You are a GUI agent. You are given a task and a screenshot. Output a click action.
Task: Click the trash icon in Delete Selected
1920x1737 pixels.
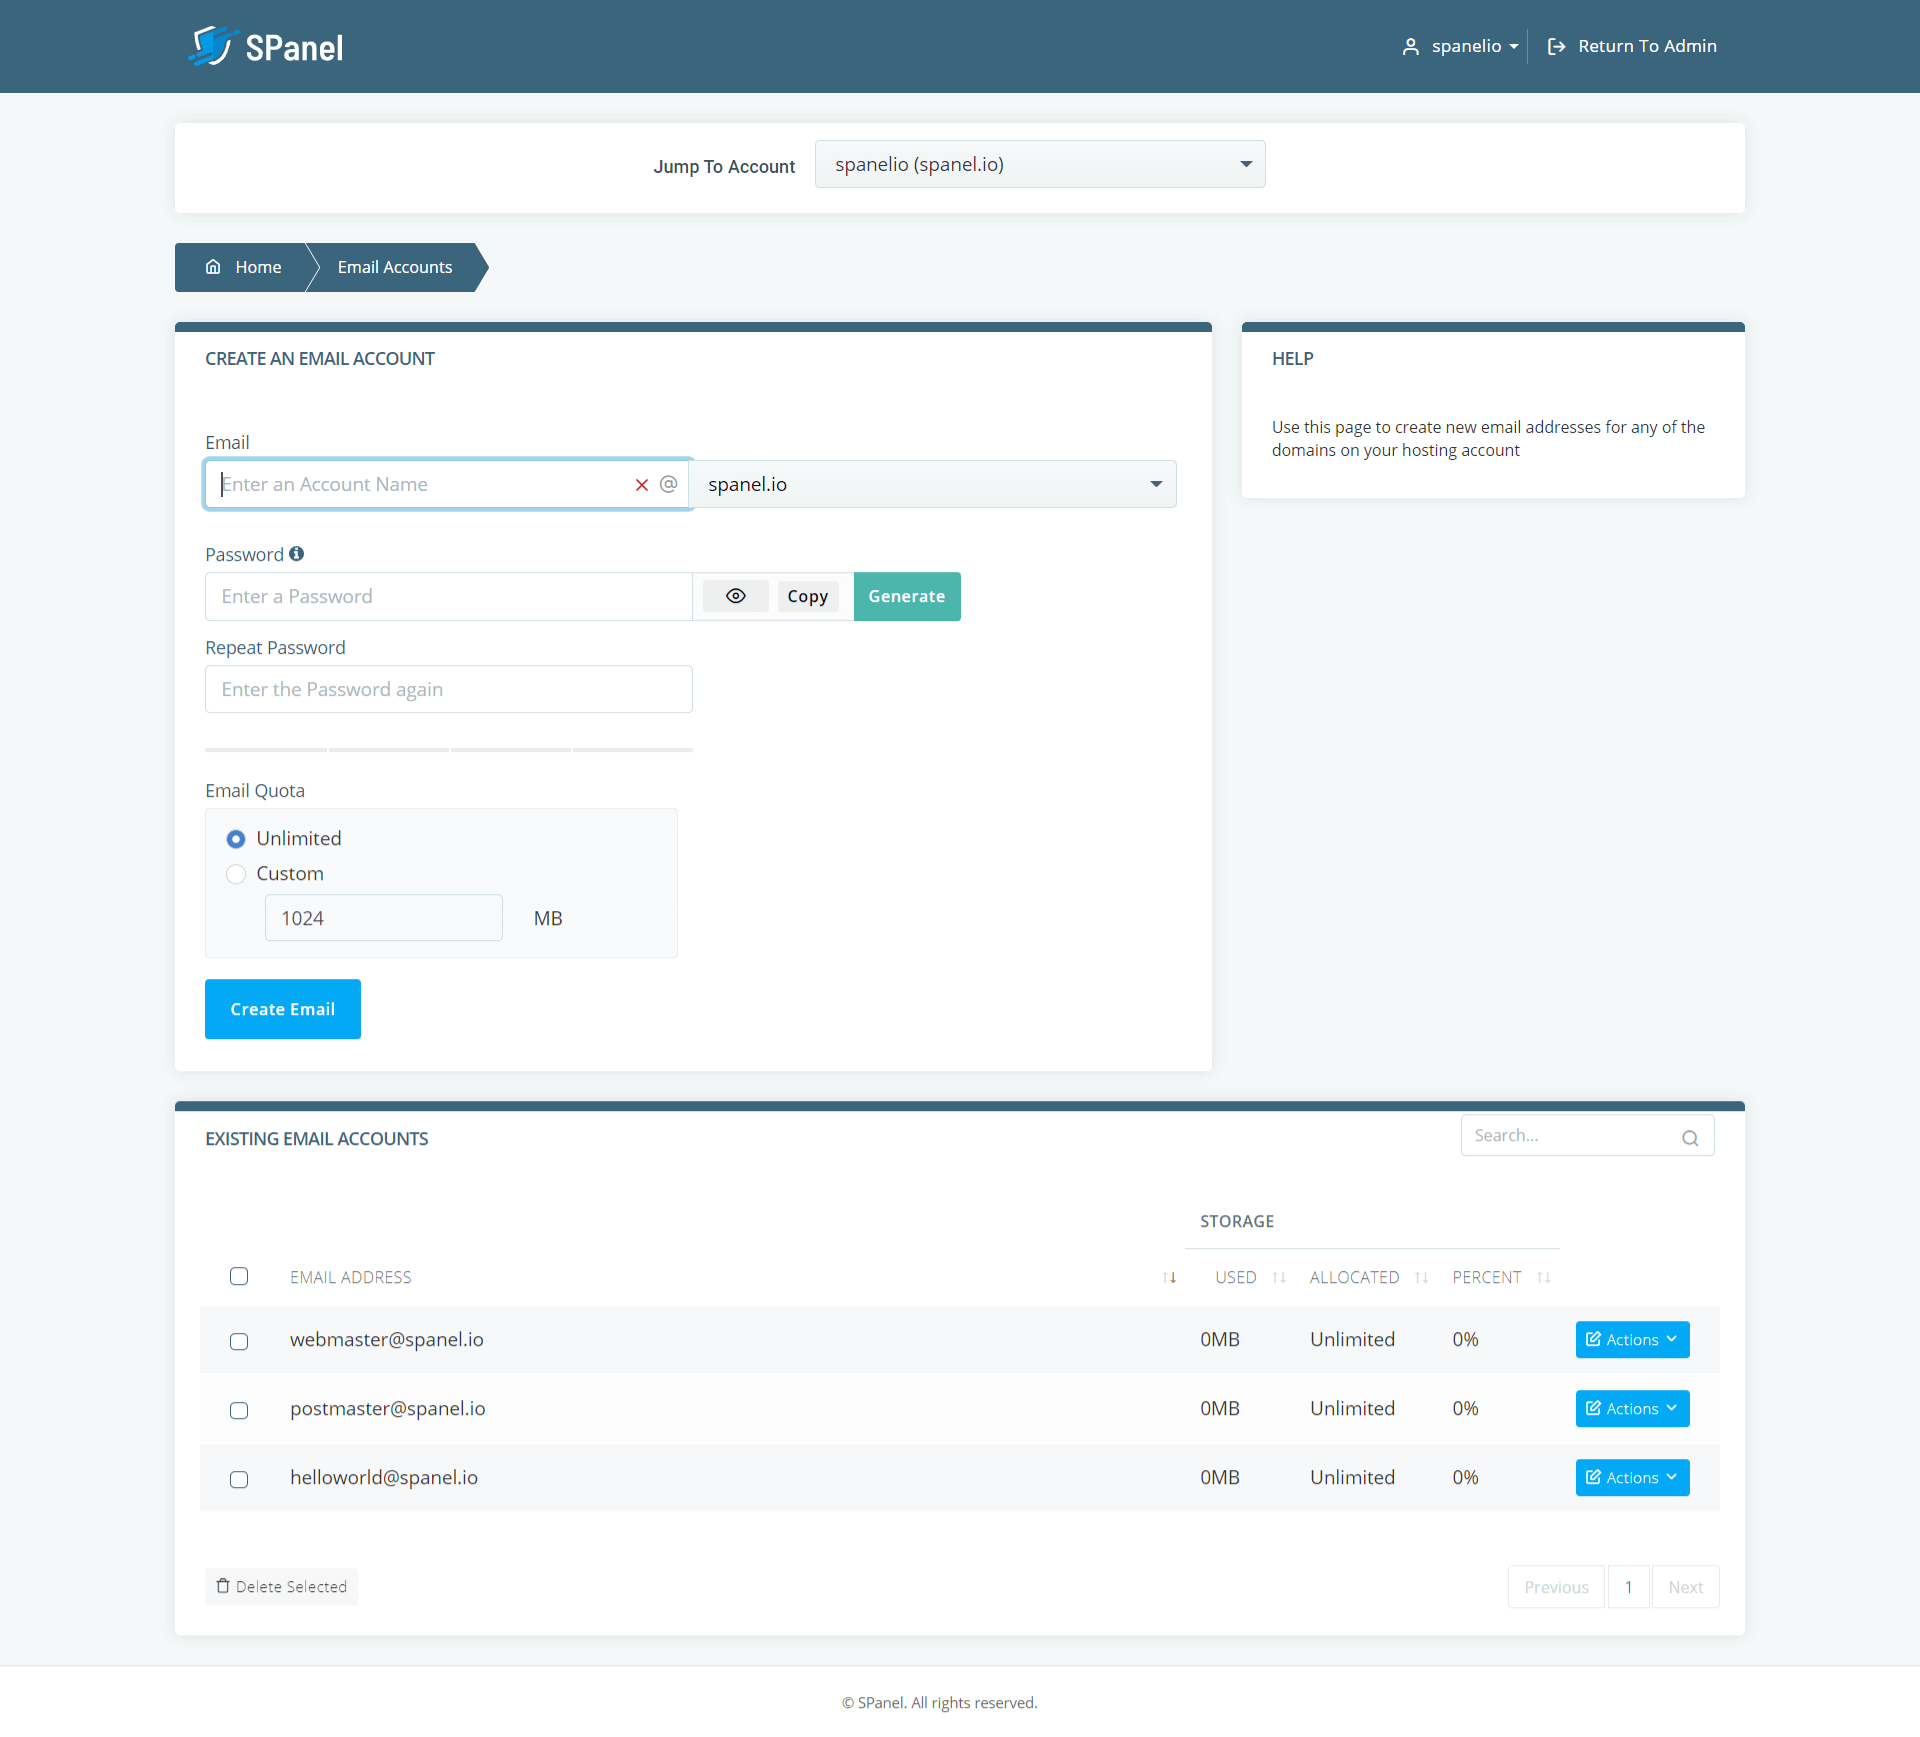(x=223, y=1586)
